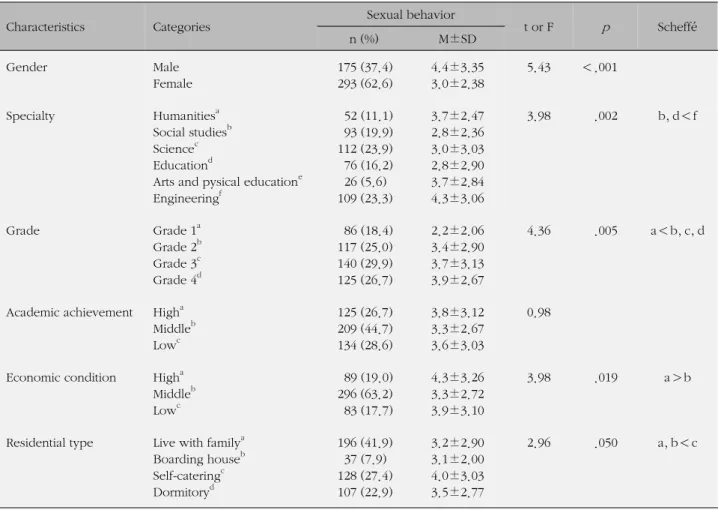Select the 'Academic achievement' row label
718x510 pixels.
pyautogui.click(x=69, y=312)
